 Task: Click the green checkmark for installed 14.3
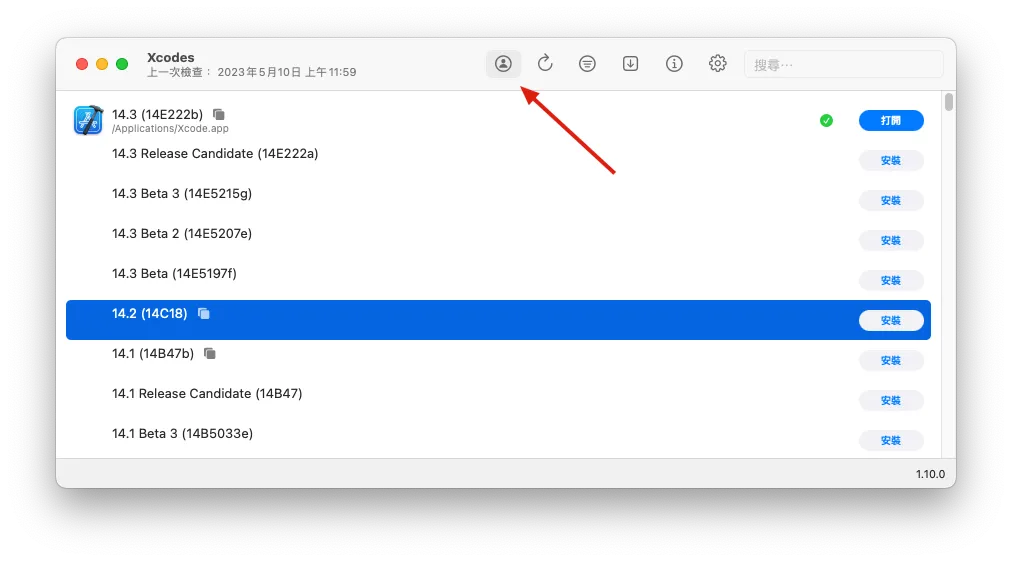tap(826, 120)
